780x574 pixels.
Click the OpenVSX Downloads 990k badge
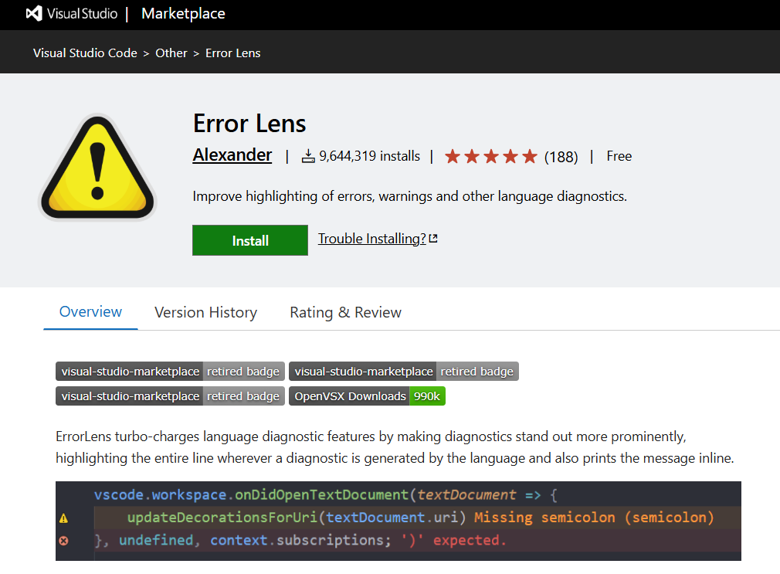(x=367, y=396)
